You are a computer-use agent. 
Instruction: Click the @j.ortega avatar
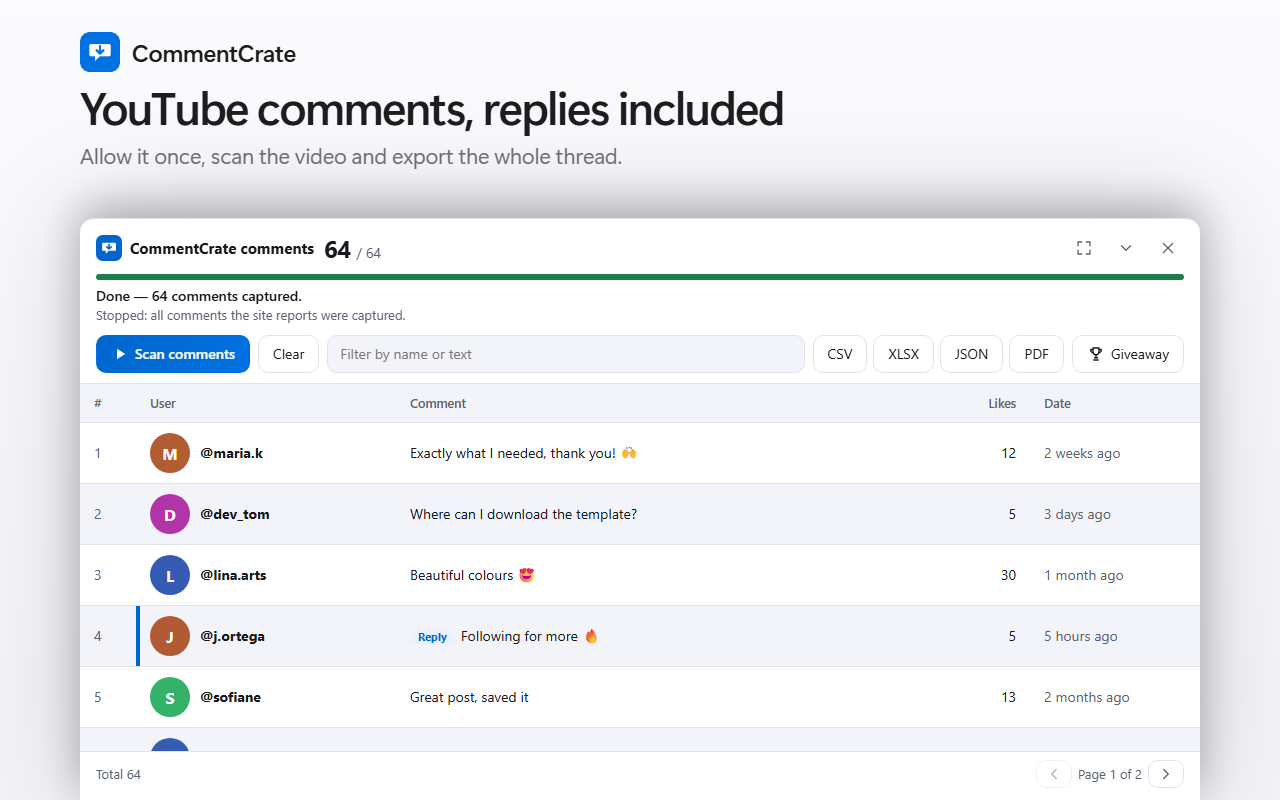(x=170, y=636)
